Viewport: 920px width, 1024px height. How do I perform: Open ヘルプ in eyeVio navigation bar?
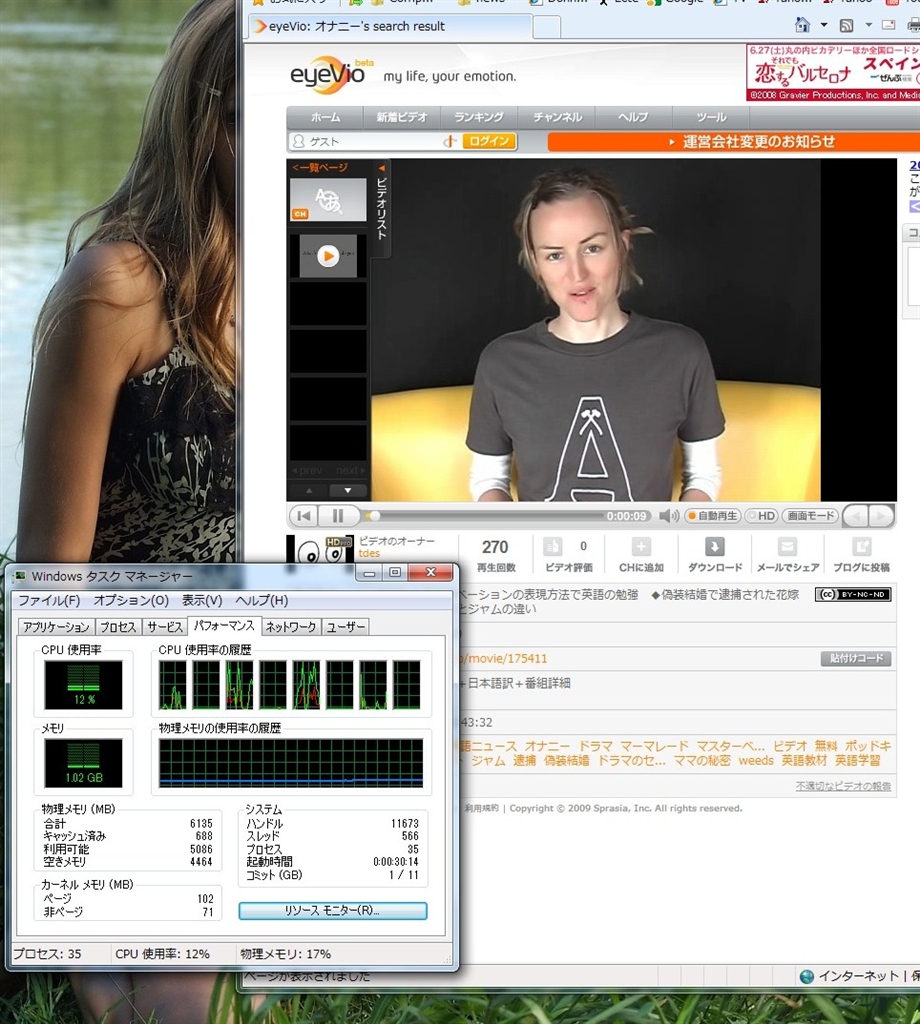[633, 118]
